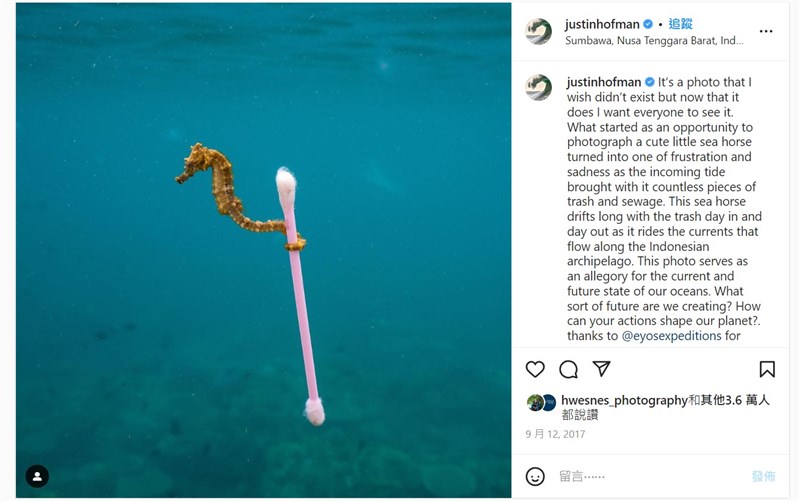
Task: Open comments with speech bubble icon
Action: tap(568, 369)
